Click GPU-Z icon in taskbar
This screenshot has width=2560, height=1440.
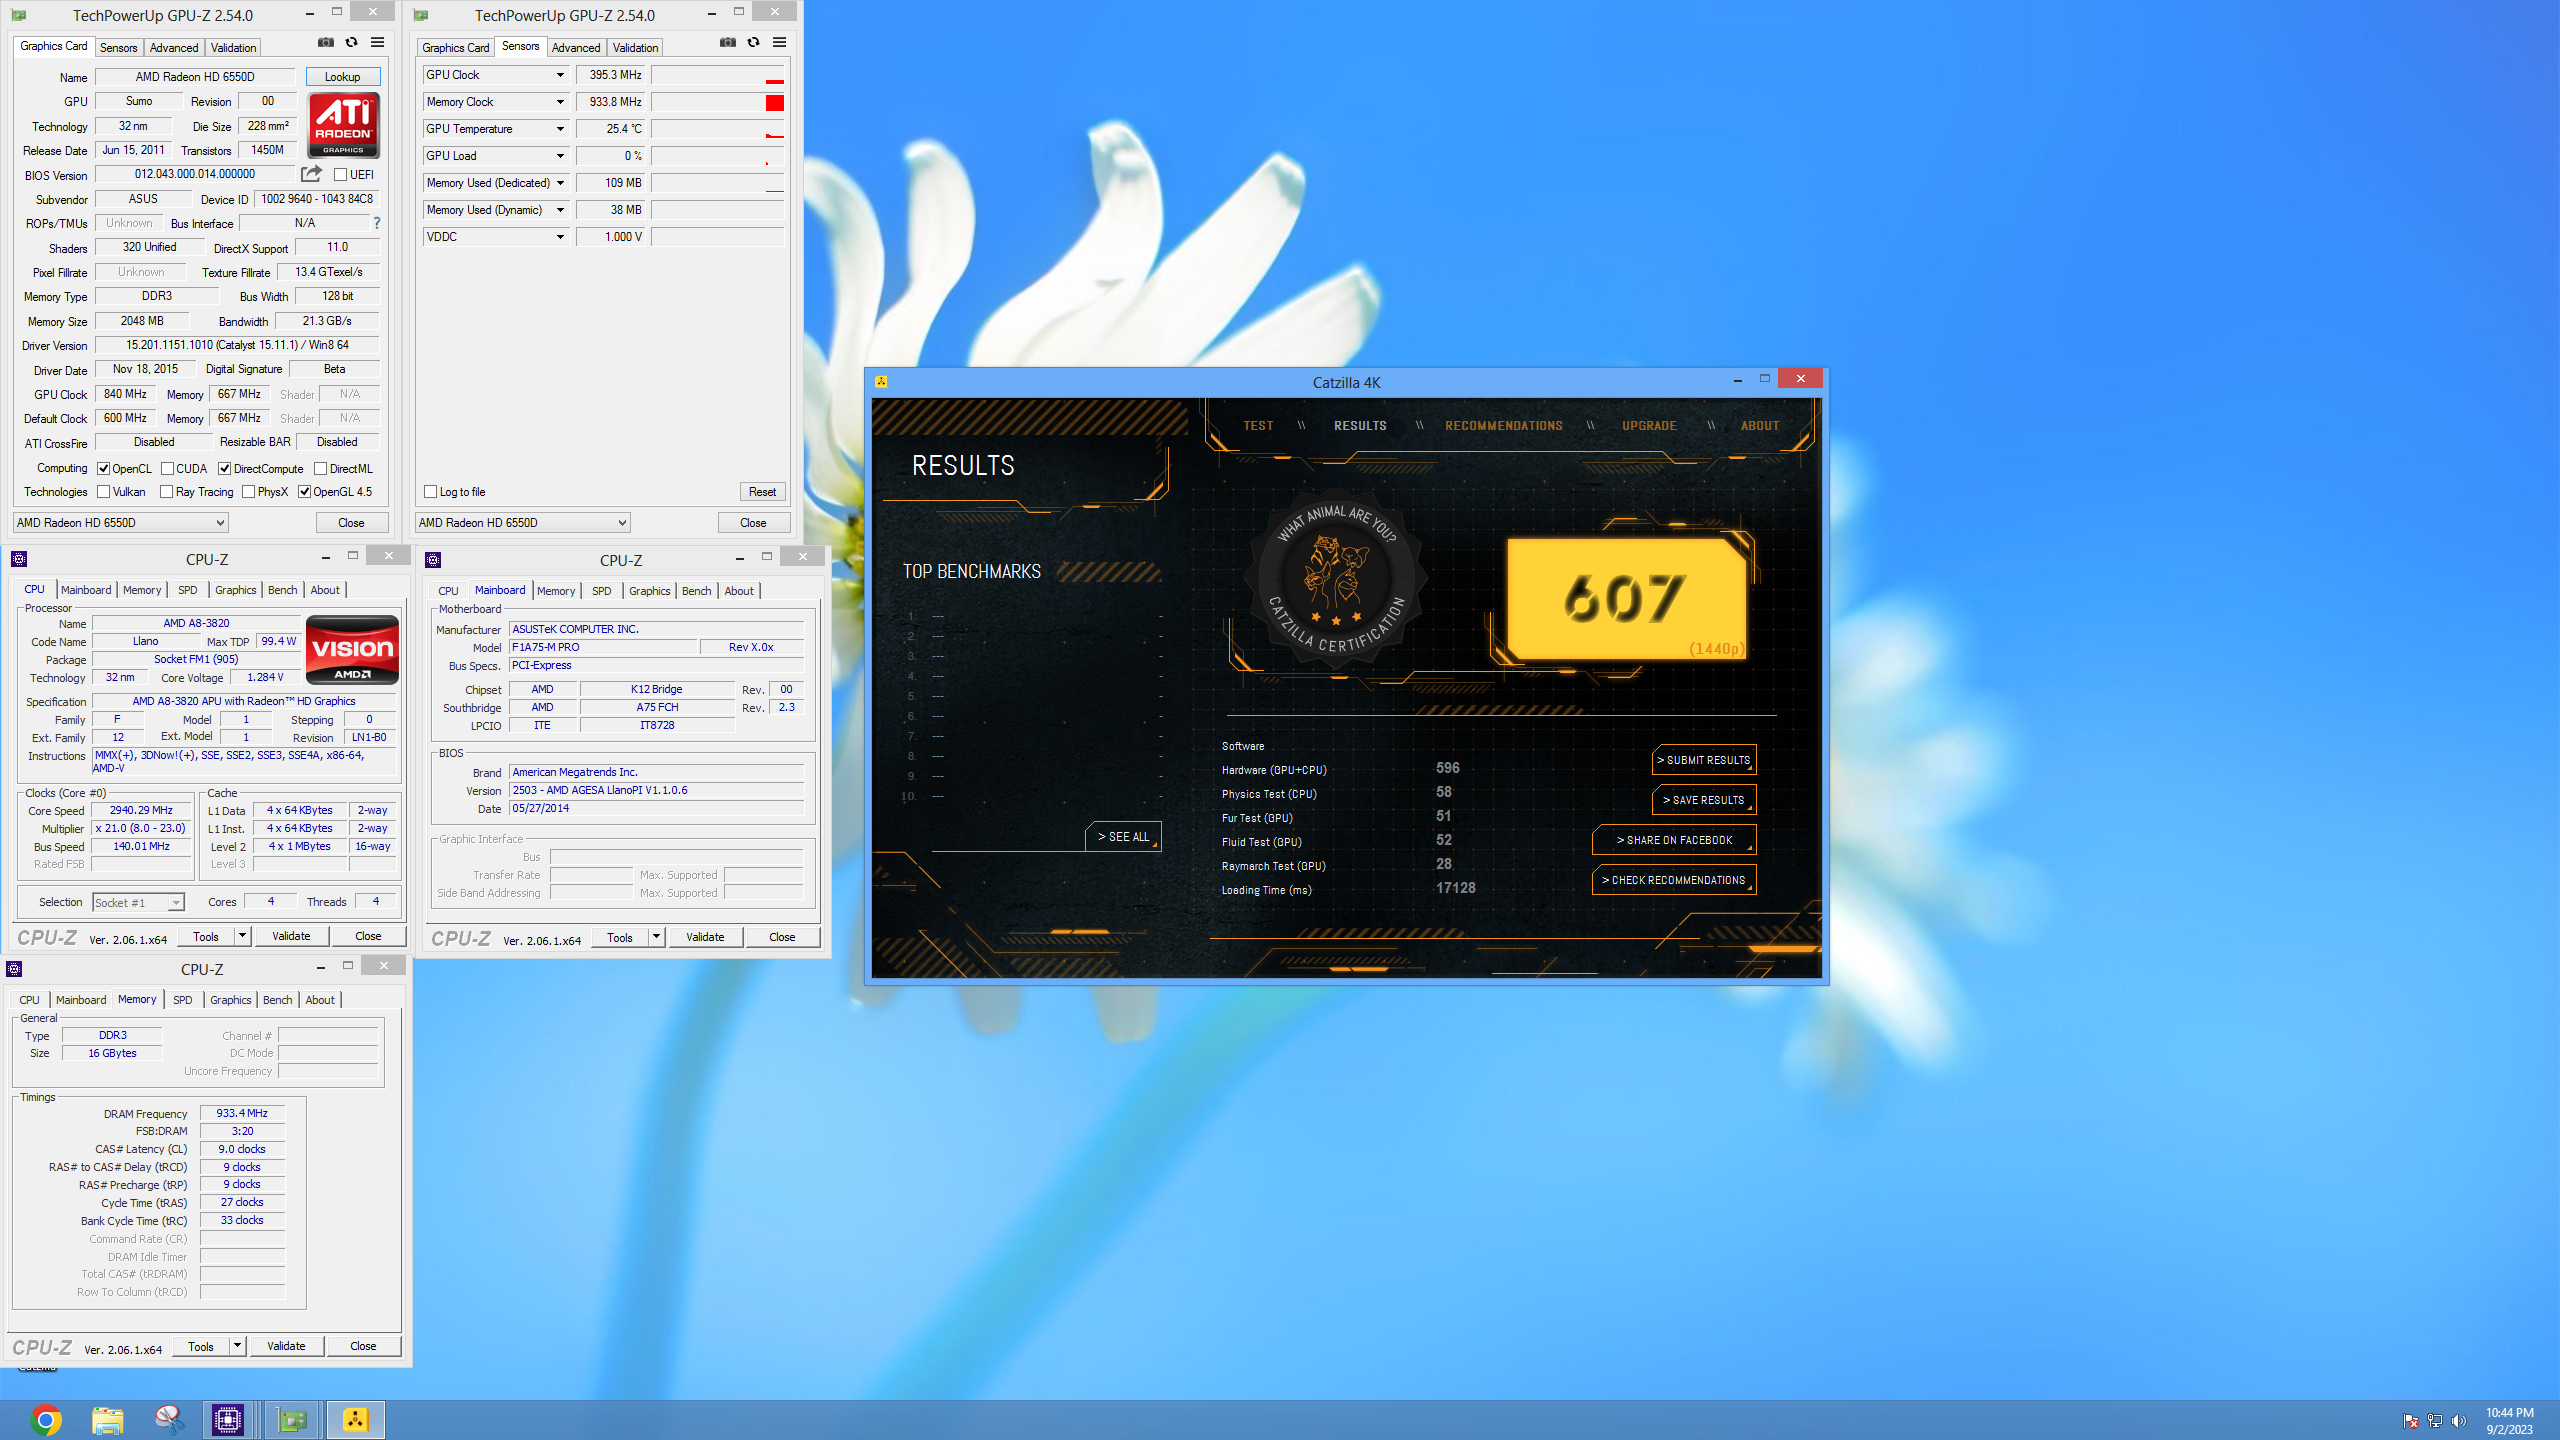pyautogui.click(x=292, y=1420)
